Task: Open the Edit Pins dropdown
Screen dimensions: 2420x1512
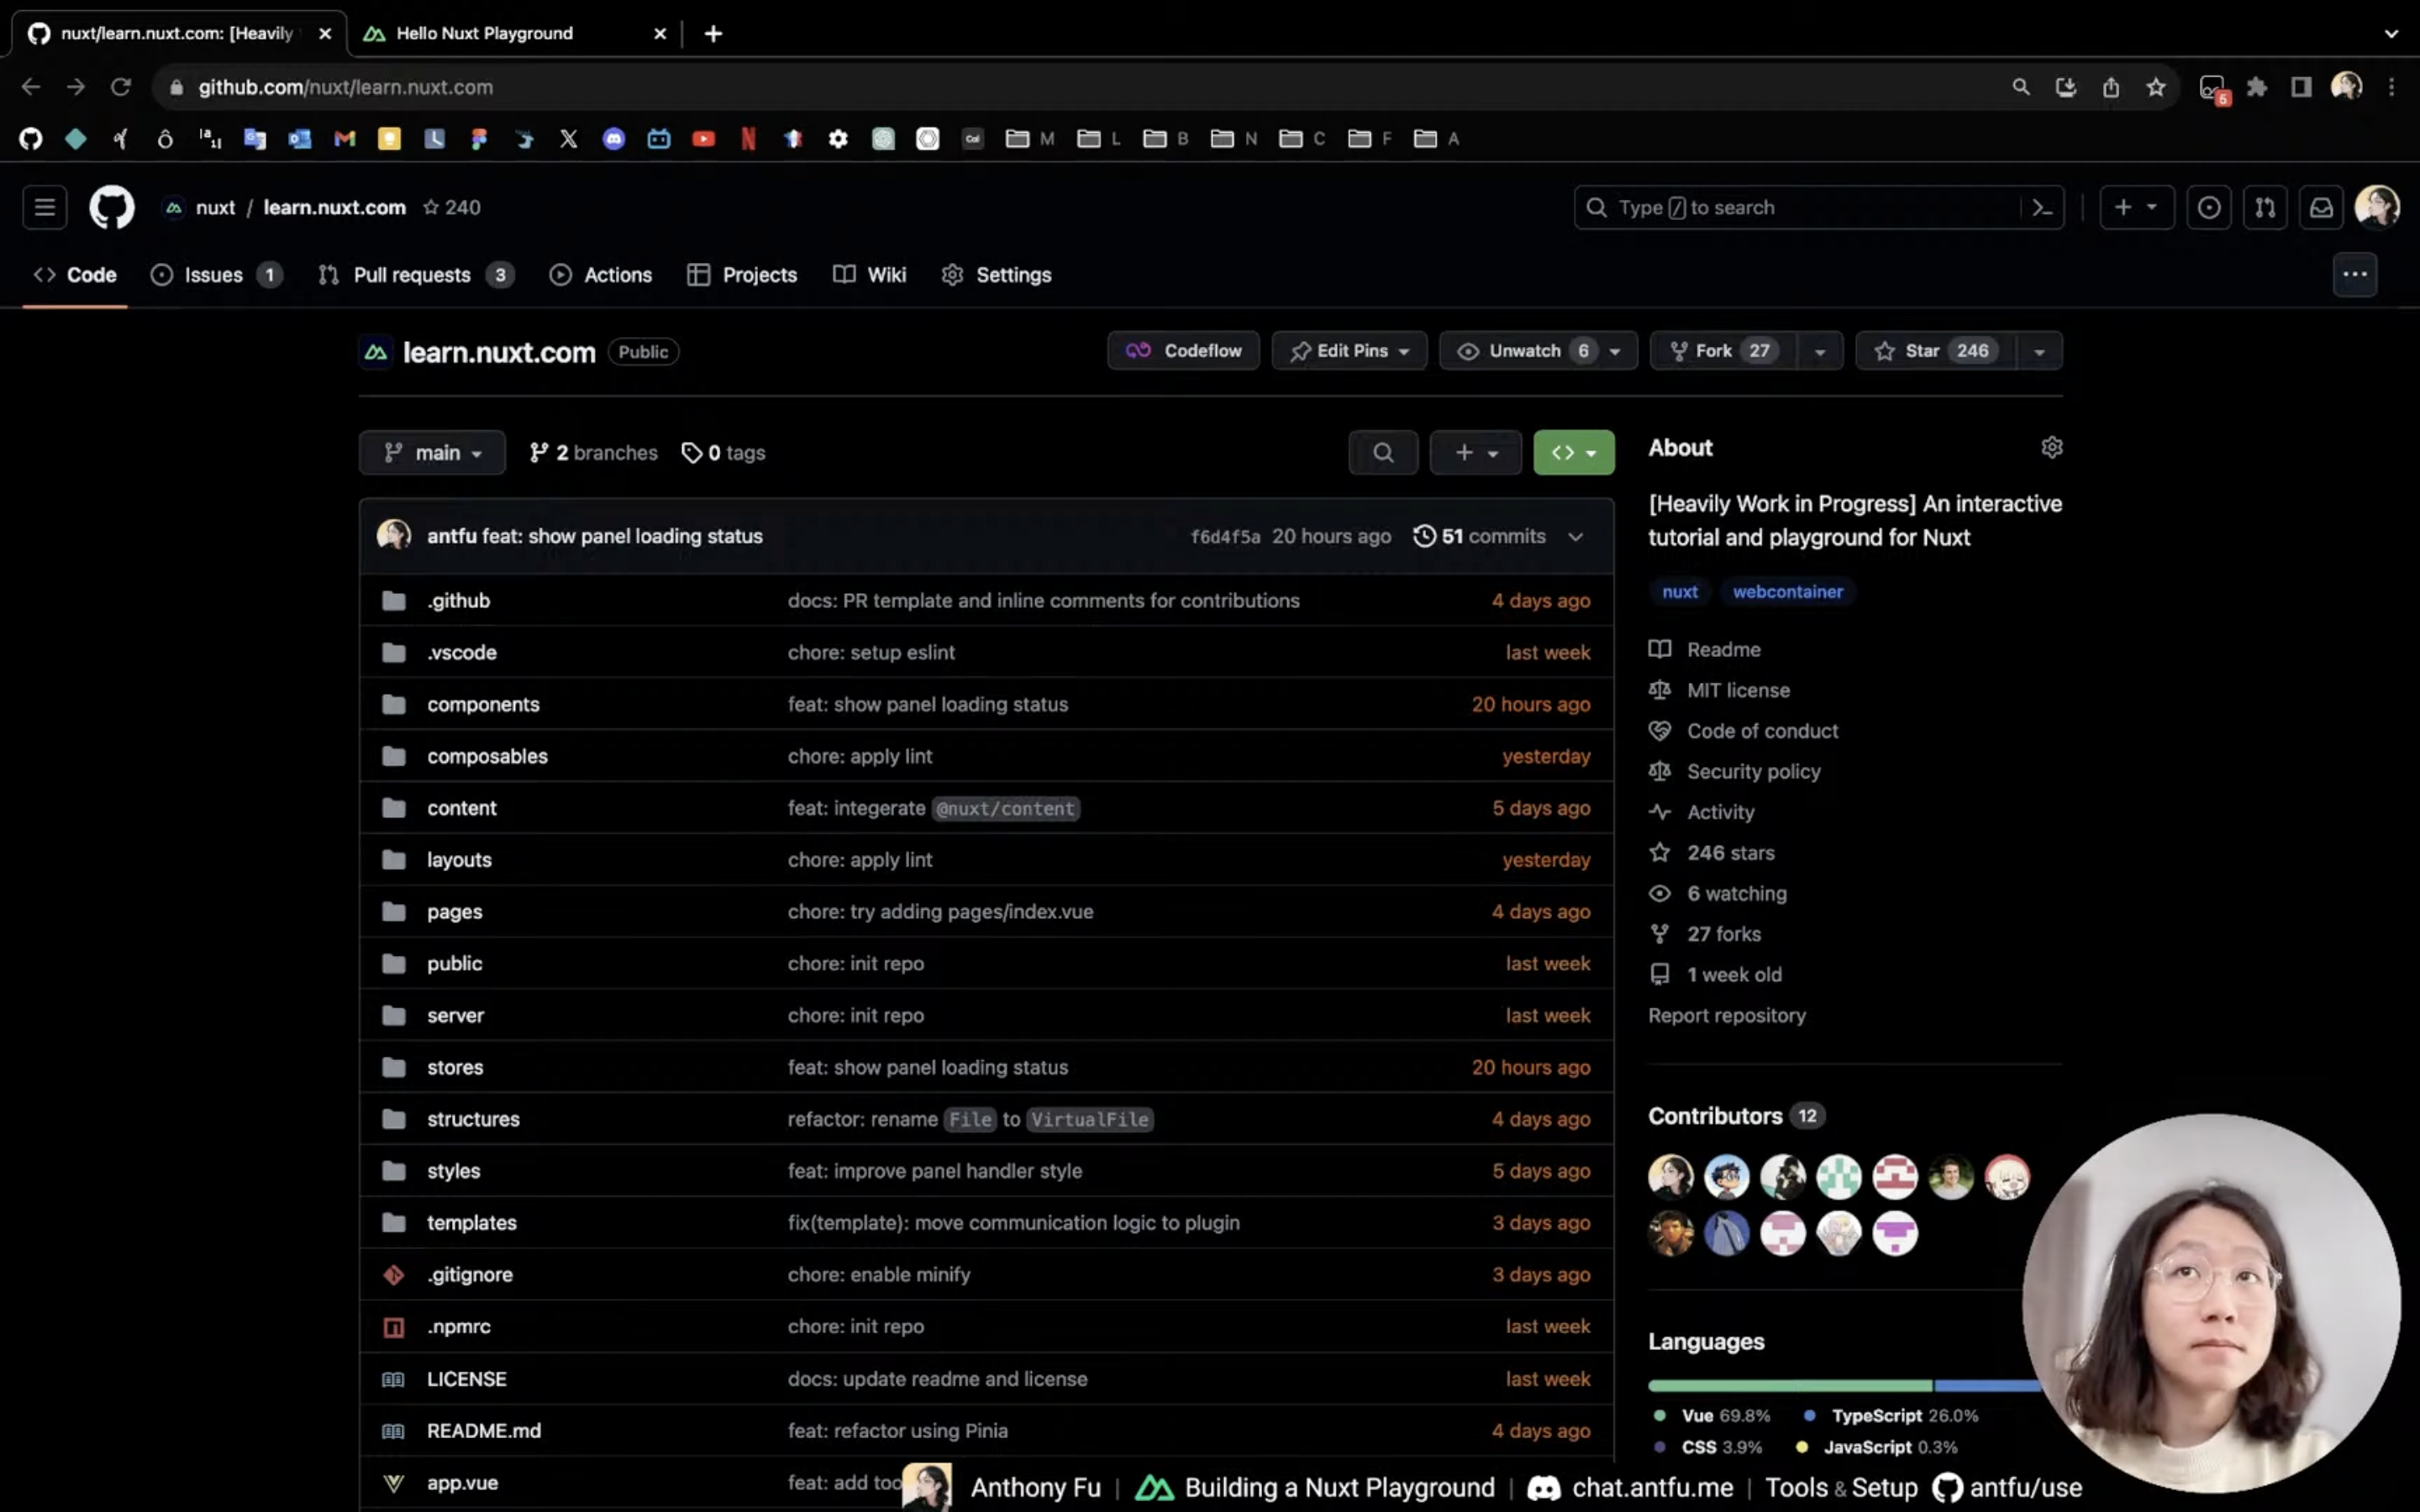Action: 1348,350
